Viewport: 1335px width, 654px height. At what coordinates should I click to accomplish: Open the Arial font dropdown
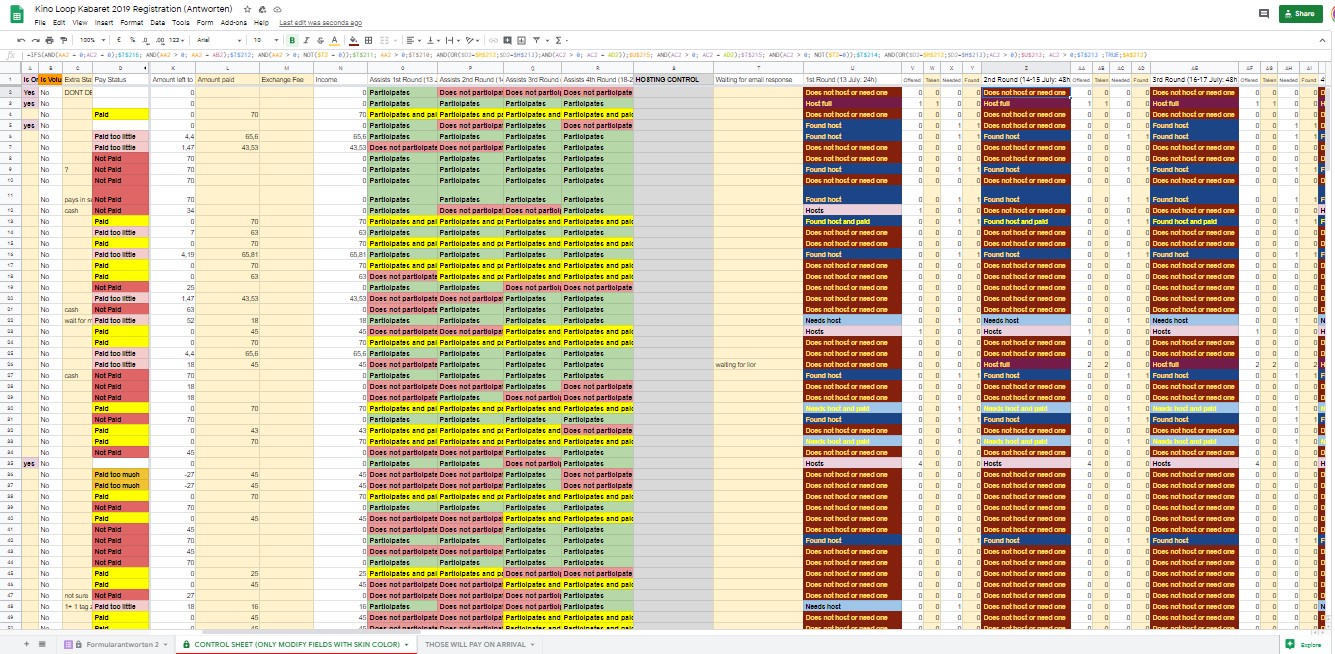pos(219,40)
